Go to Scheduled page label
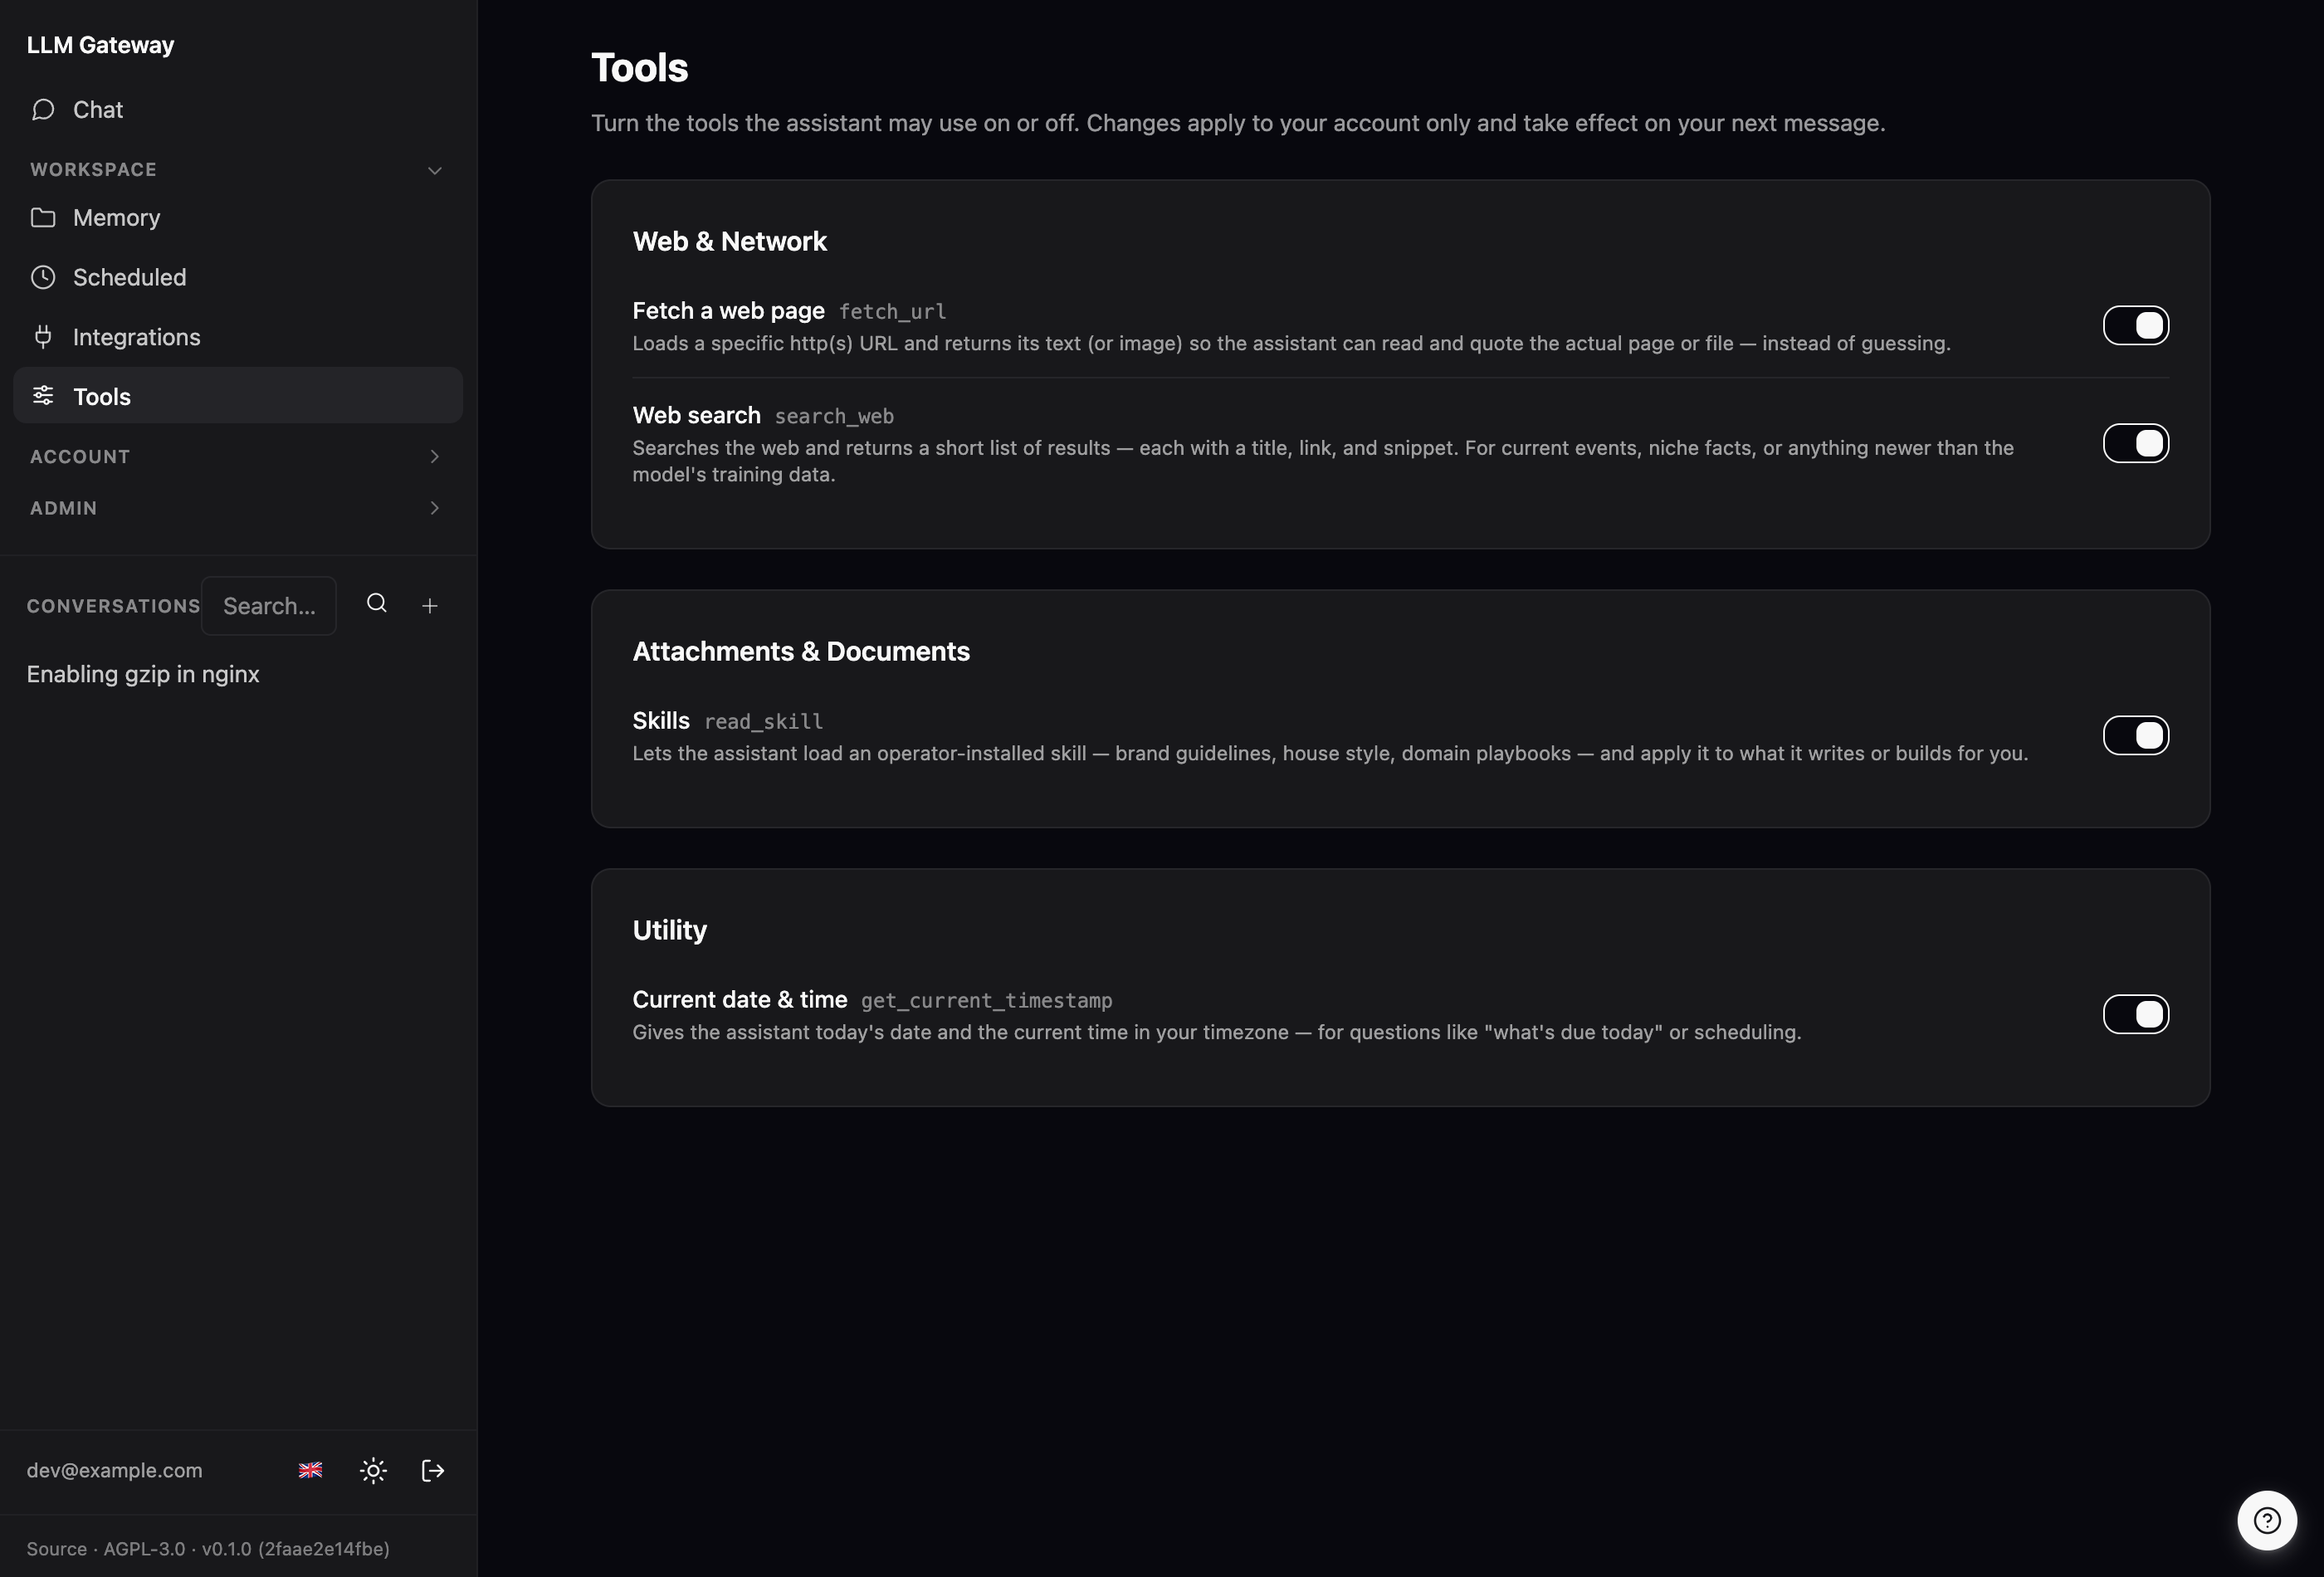This screenshot has width=2324, height=1577. tap(129, 277)
